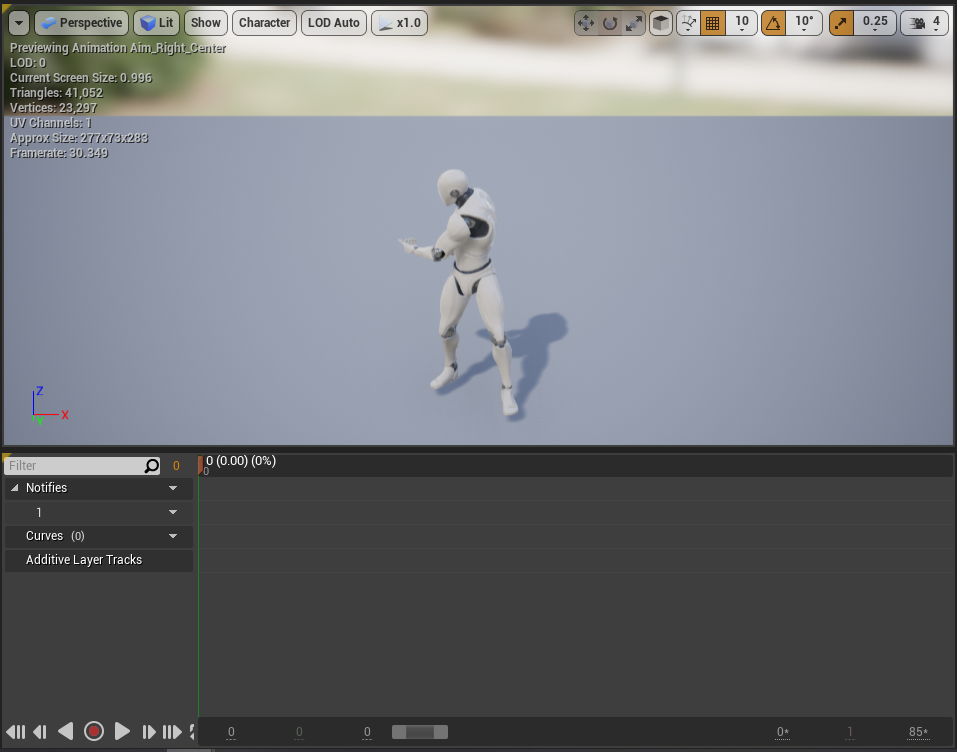
Task: Open the 0.25 scale snap dropdown
Action: 875,23
